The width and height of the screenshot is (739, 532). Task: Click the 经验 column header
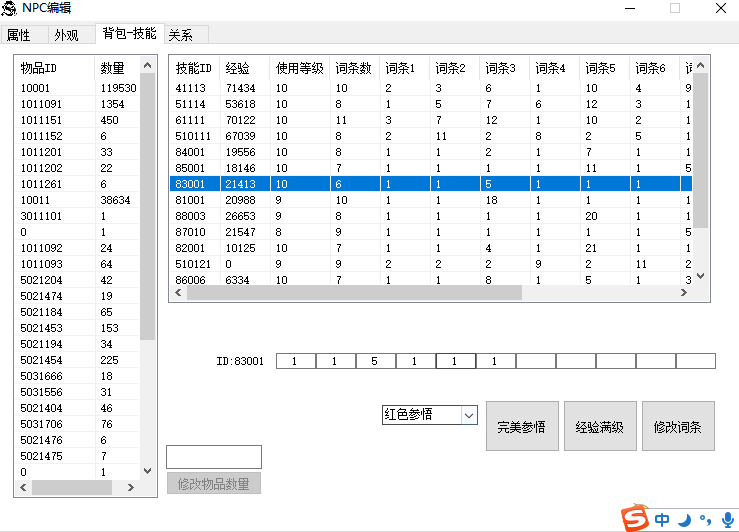coord(245,68)
